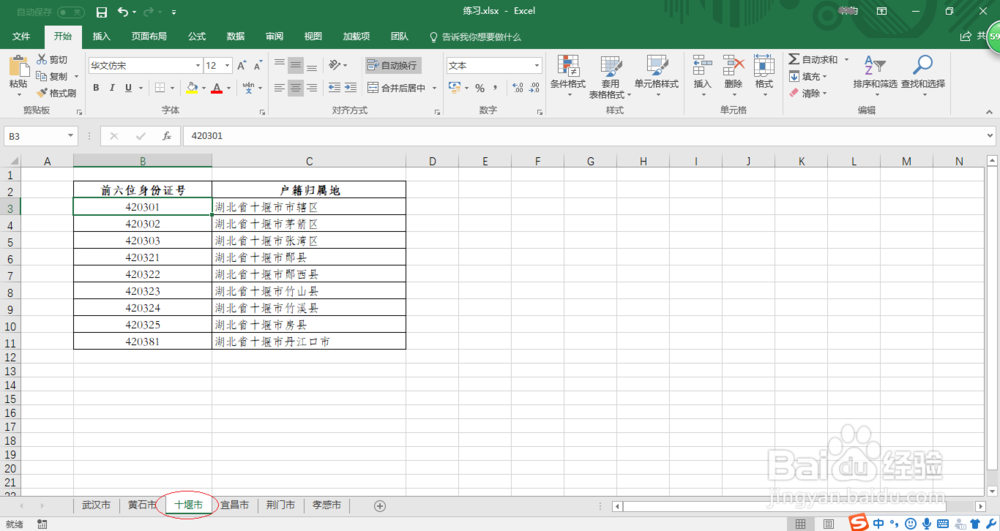Click the text orientation icon
Screen dimensions: 1000x531
pyautogui.click(x=335, y=65)
